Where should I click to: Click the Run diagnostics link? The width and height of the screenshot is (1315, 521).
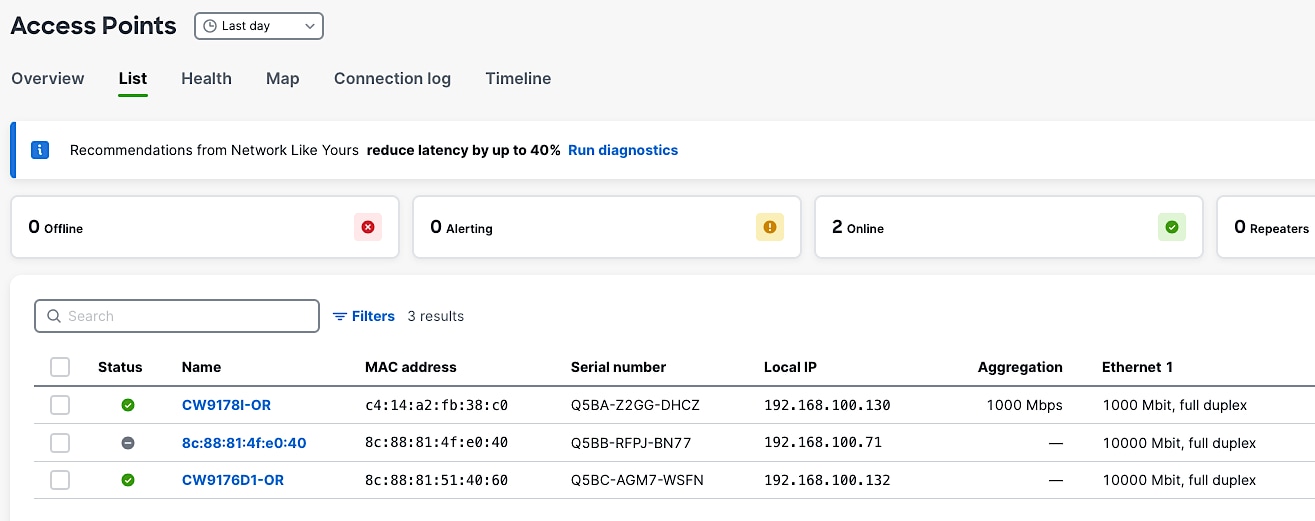pos(623,150)
